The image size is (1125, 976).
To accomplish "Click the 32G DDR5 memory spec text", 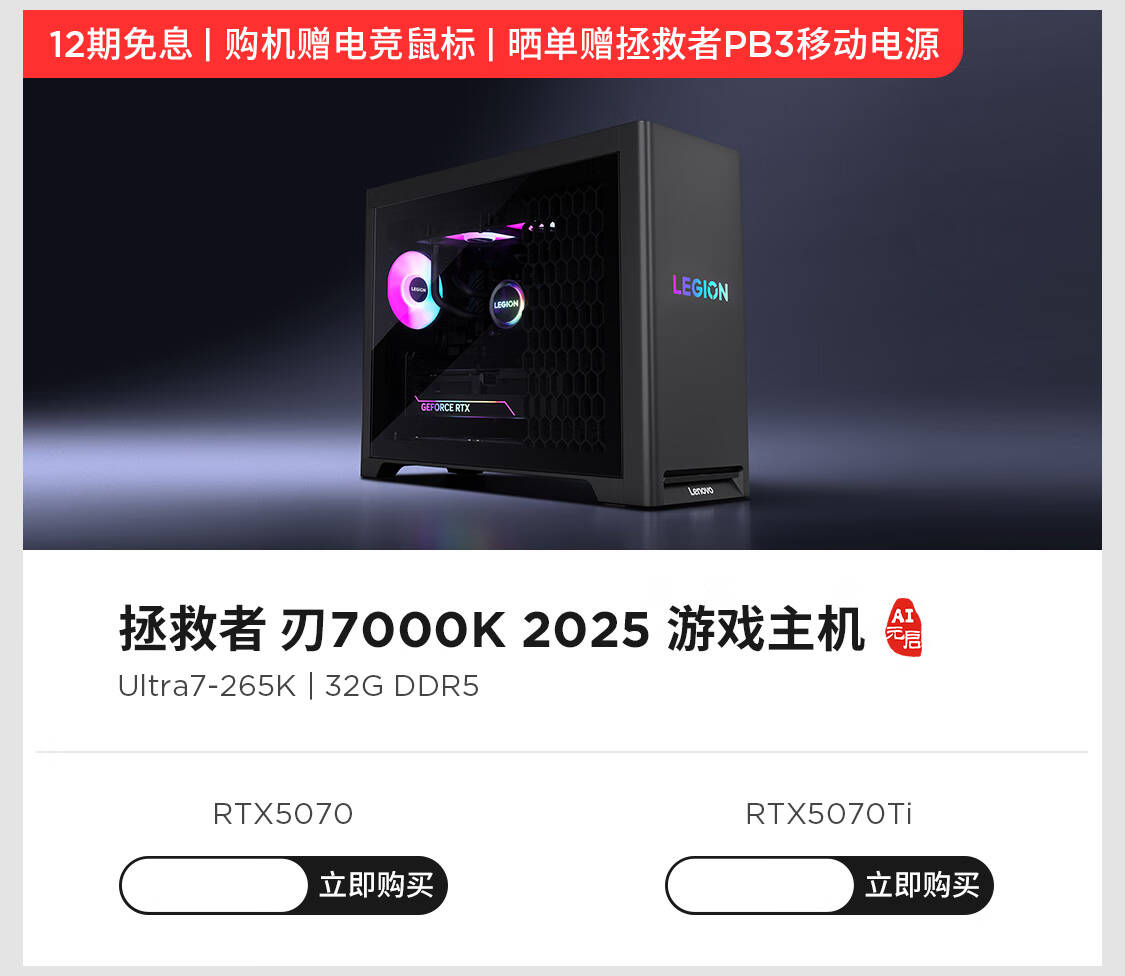I will pos(402,686).
